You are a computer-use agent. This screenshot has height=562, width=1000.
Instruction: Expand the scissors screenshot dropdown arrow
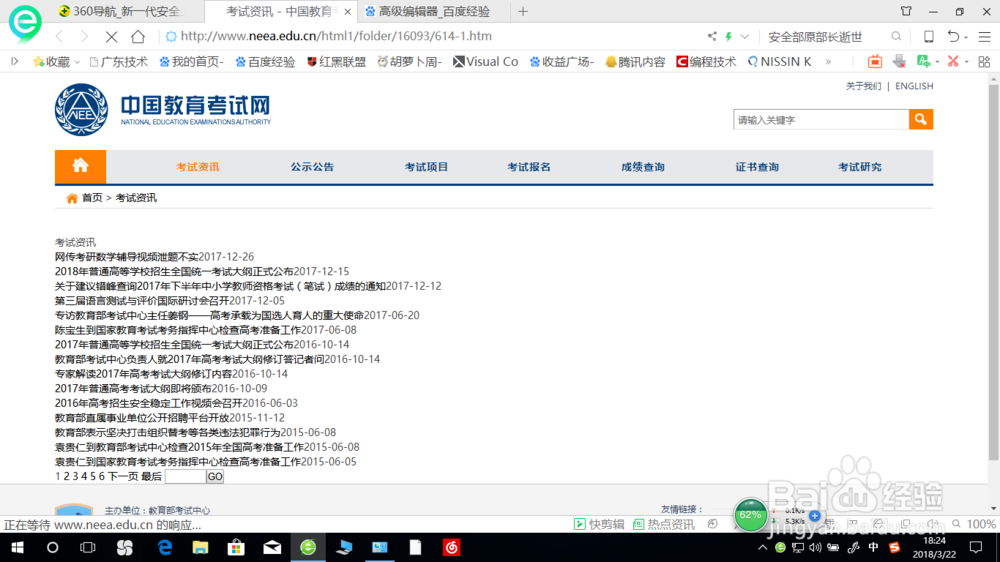click(x=966, y=62)
